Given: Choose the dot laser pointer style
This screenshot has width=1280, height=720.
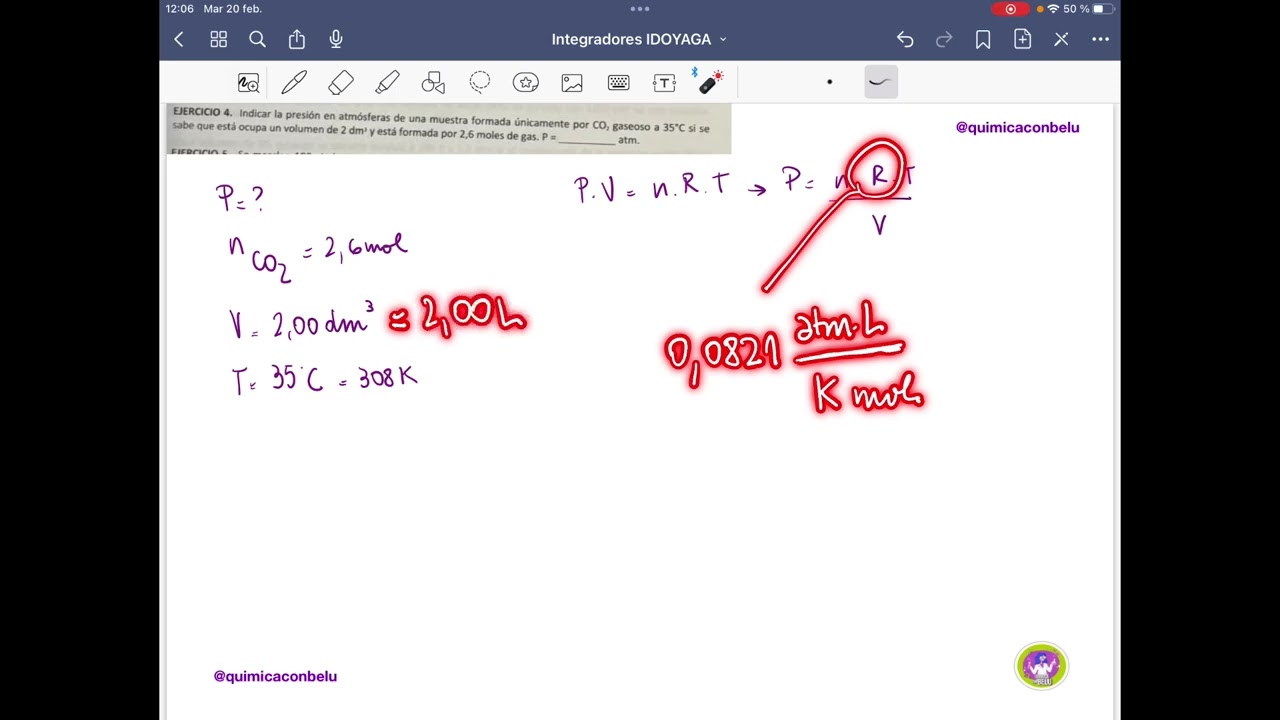Looking at the screenshot, I should click(x=829, y=82).
